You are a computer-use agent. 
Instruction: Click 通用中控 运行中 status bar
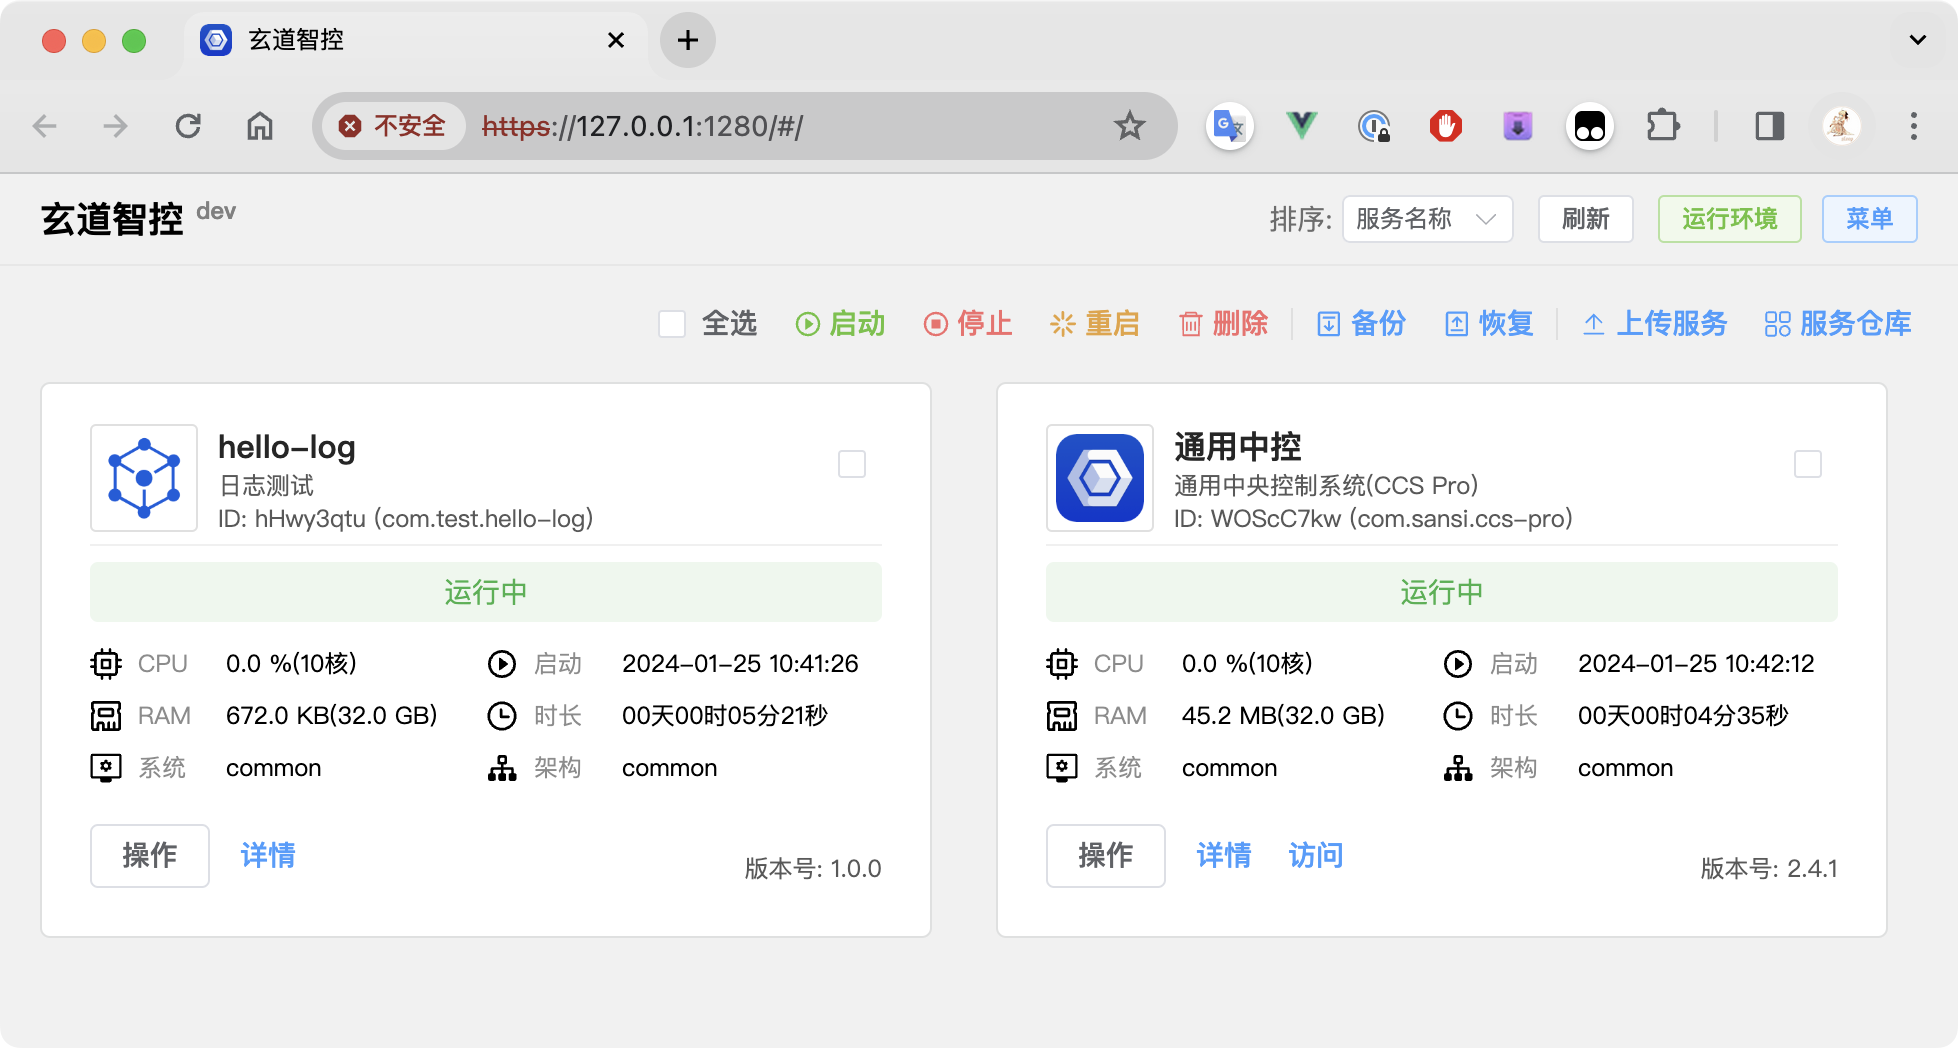pos(1442,592)
